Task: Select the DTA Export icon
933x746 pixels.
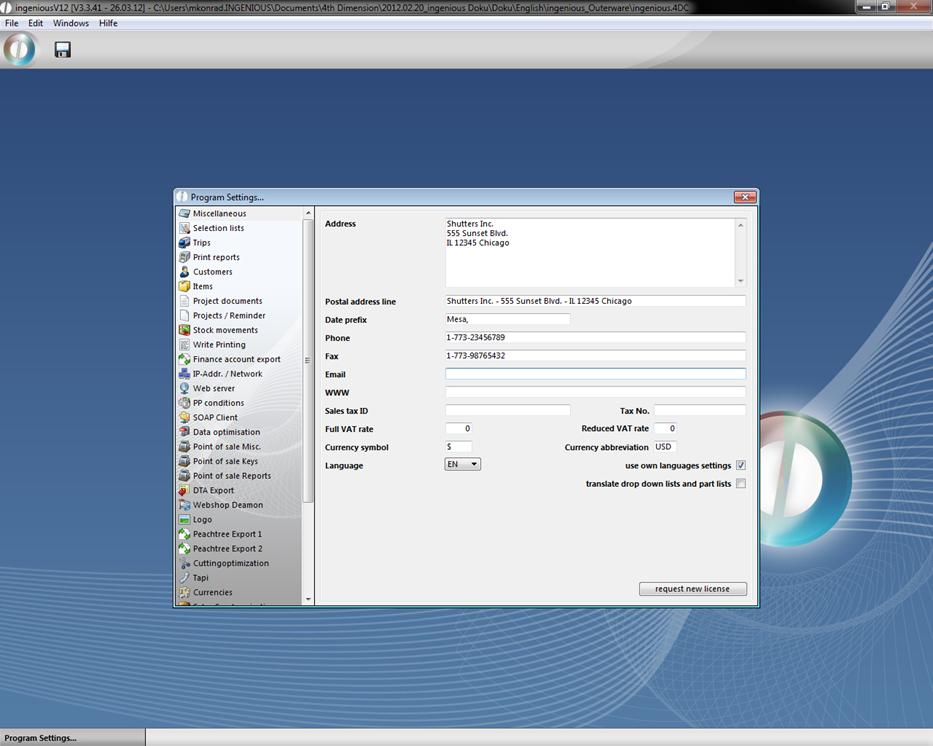Action: pyautogui.click(x=184, y=490)
